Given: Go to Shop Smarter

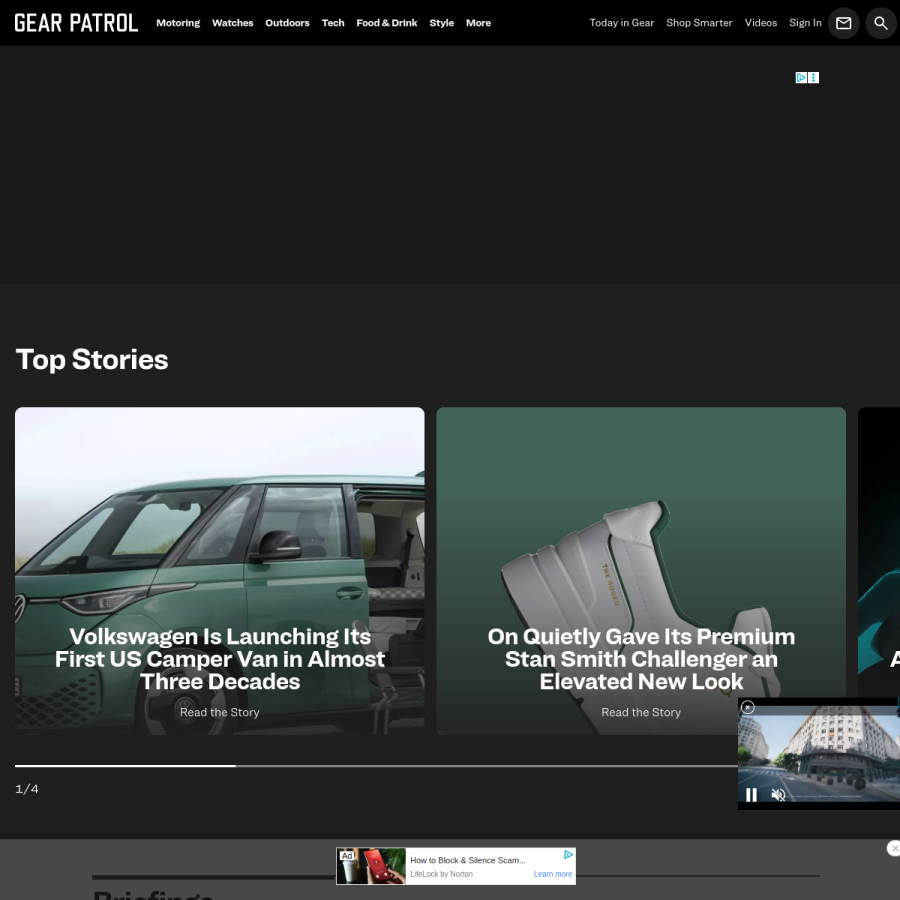Looking at the screenshot, I should [x=699, y=23].
